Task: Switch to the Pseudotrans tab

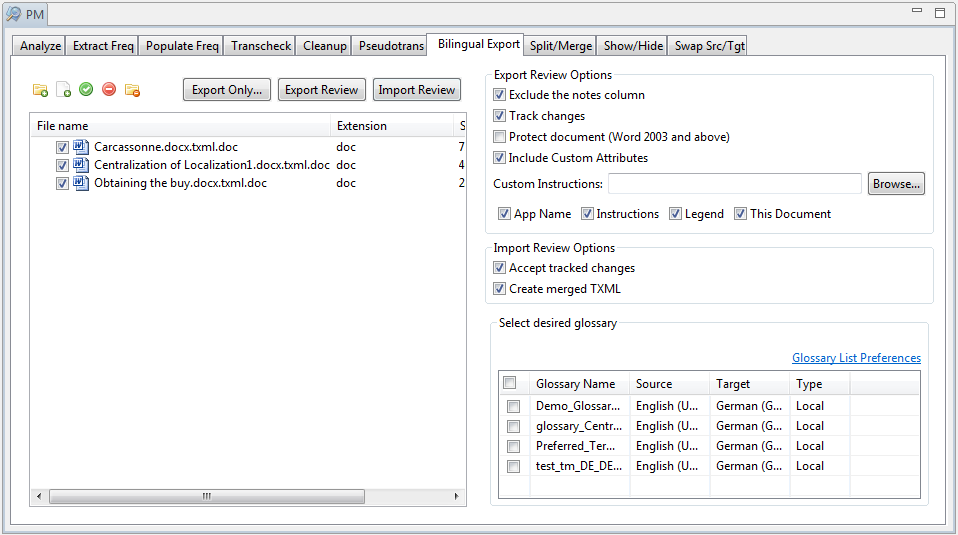Action: click(391, 46)
